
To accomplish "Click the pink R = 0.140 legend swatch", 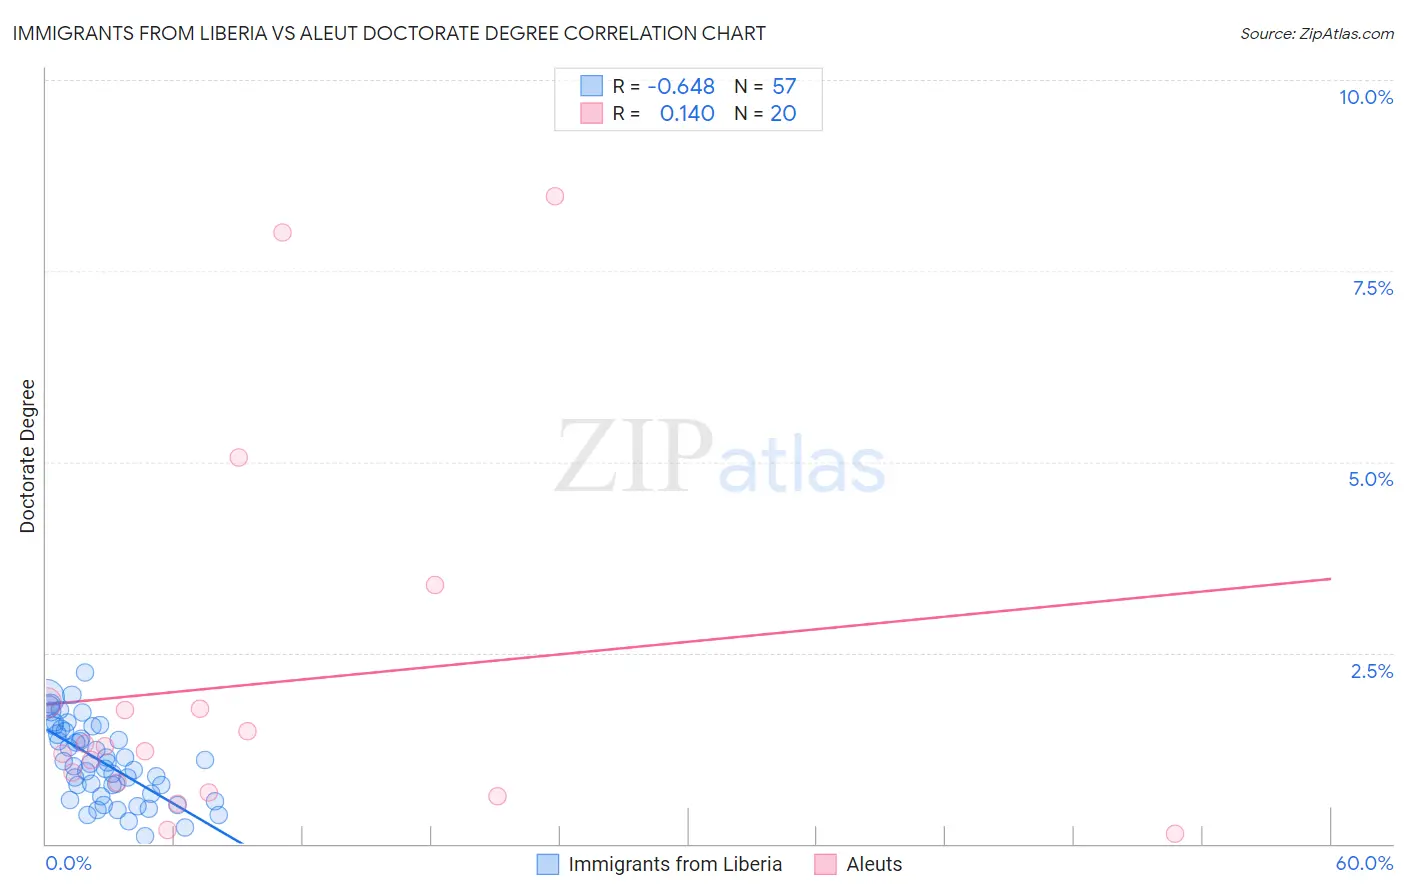I will coord(592,113).
